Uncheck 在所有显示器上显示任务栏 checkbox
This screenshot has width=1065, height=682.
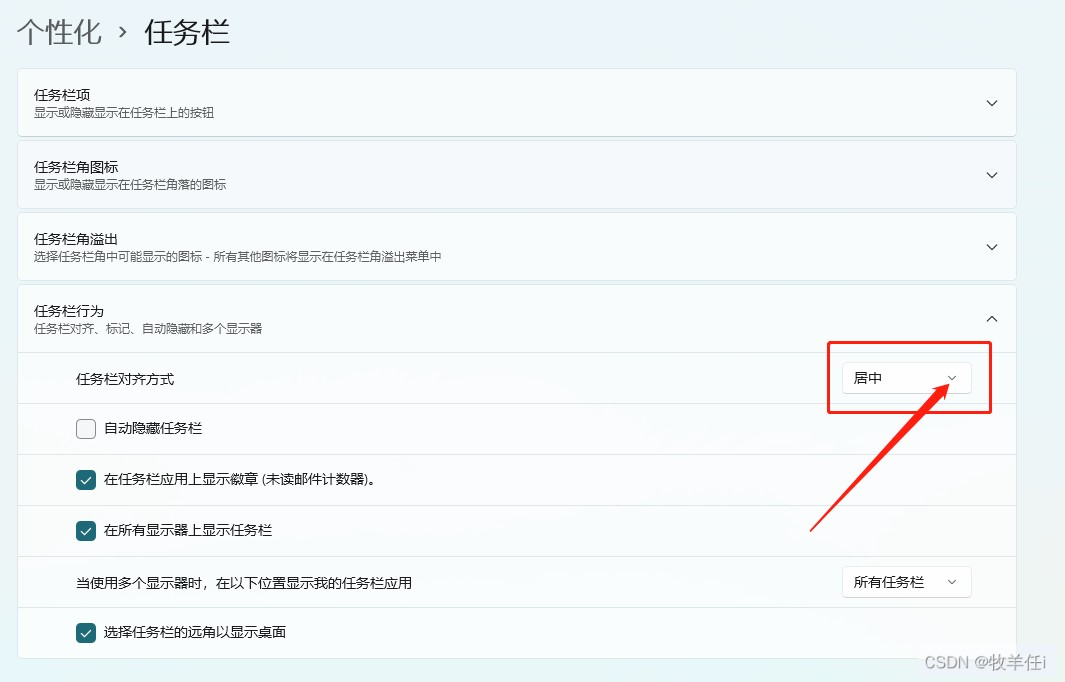pos(86,531)
